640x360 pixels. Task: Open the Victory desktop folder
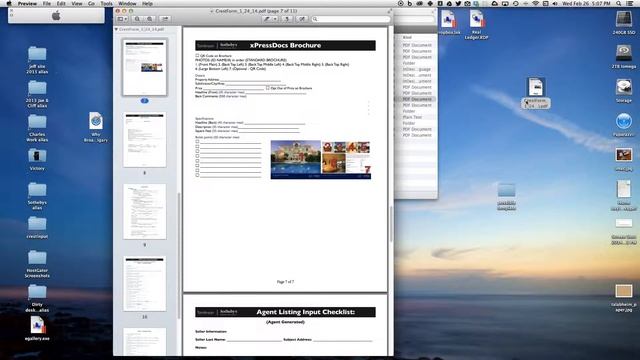click(x=37, y=160)
